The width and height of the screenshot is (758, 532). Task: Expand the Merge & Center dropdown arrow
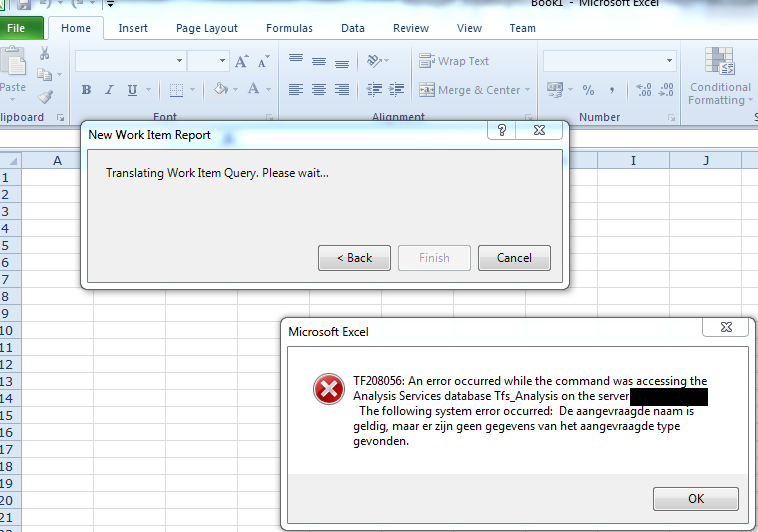[529, 90]
